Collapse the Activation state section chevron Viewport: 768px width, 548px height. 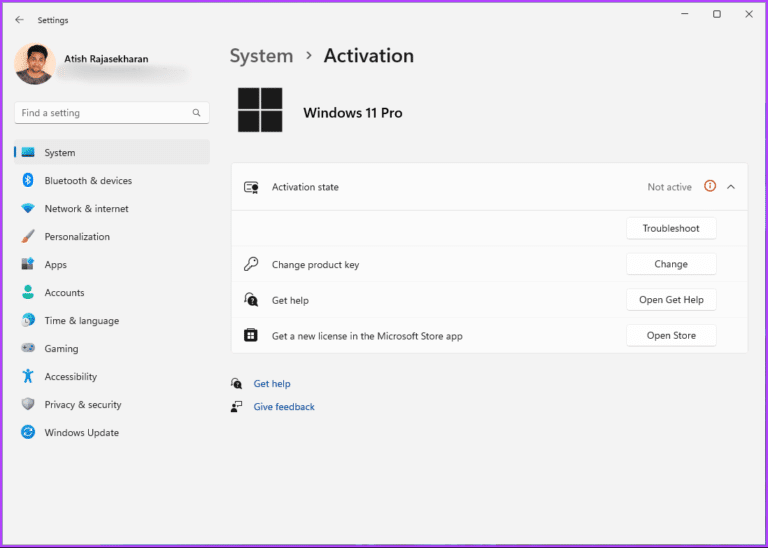(731, 187)
